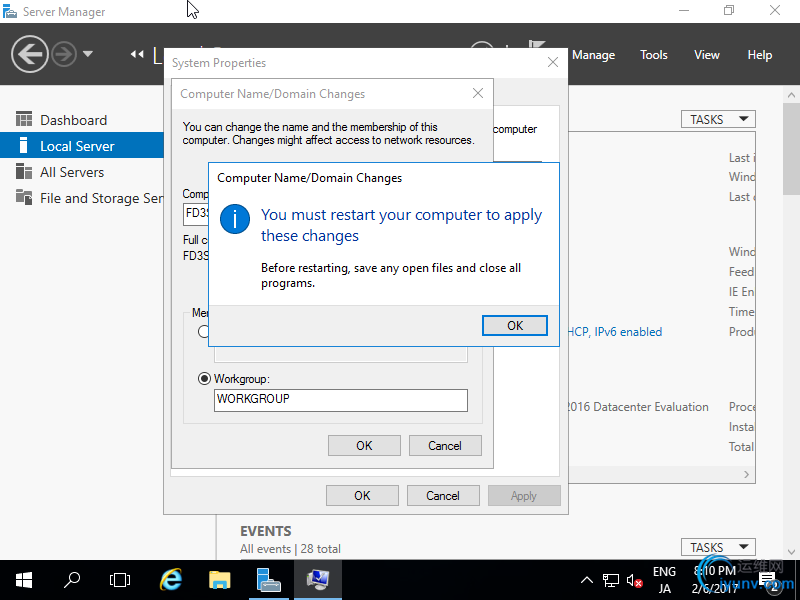This screenshot has height=600, width=800.
Task: Click the System Properties taskbar icon
Action: pos(318,580)
